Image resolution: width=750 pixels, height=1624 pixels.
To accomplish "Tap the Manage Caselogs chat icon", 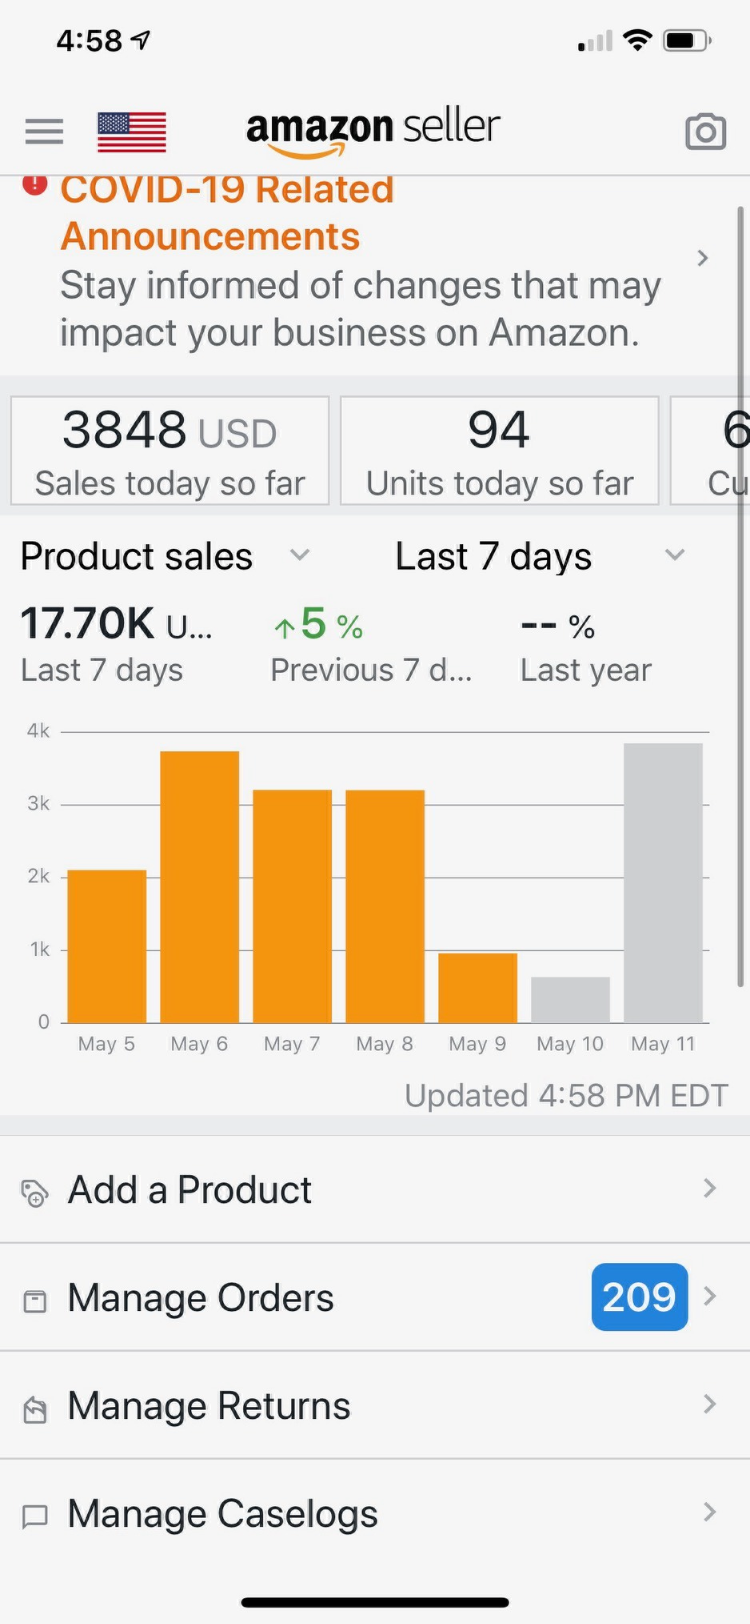I will tap(35, 1517).
